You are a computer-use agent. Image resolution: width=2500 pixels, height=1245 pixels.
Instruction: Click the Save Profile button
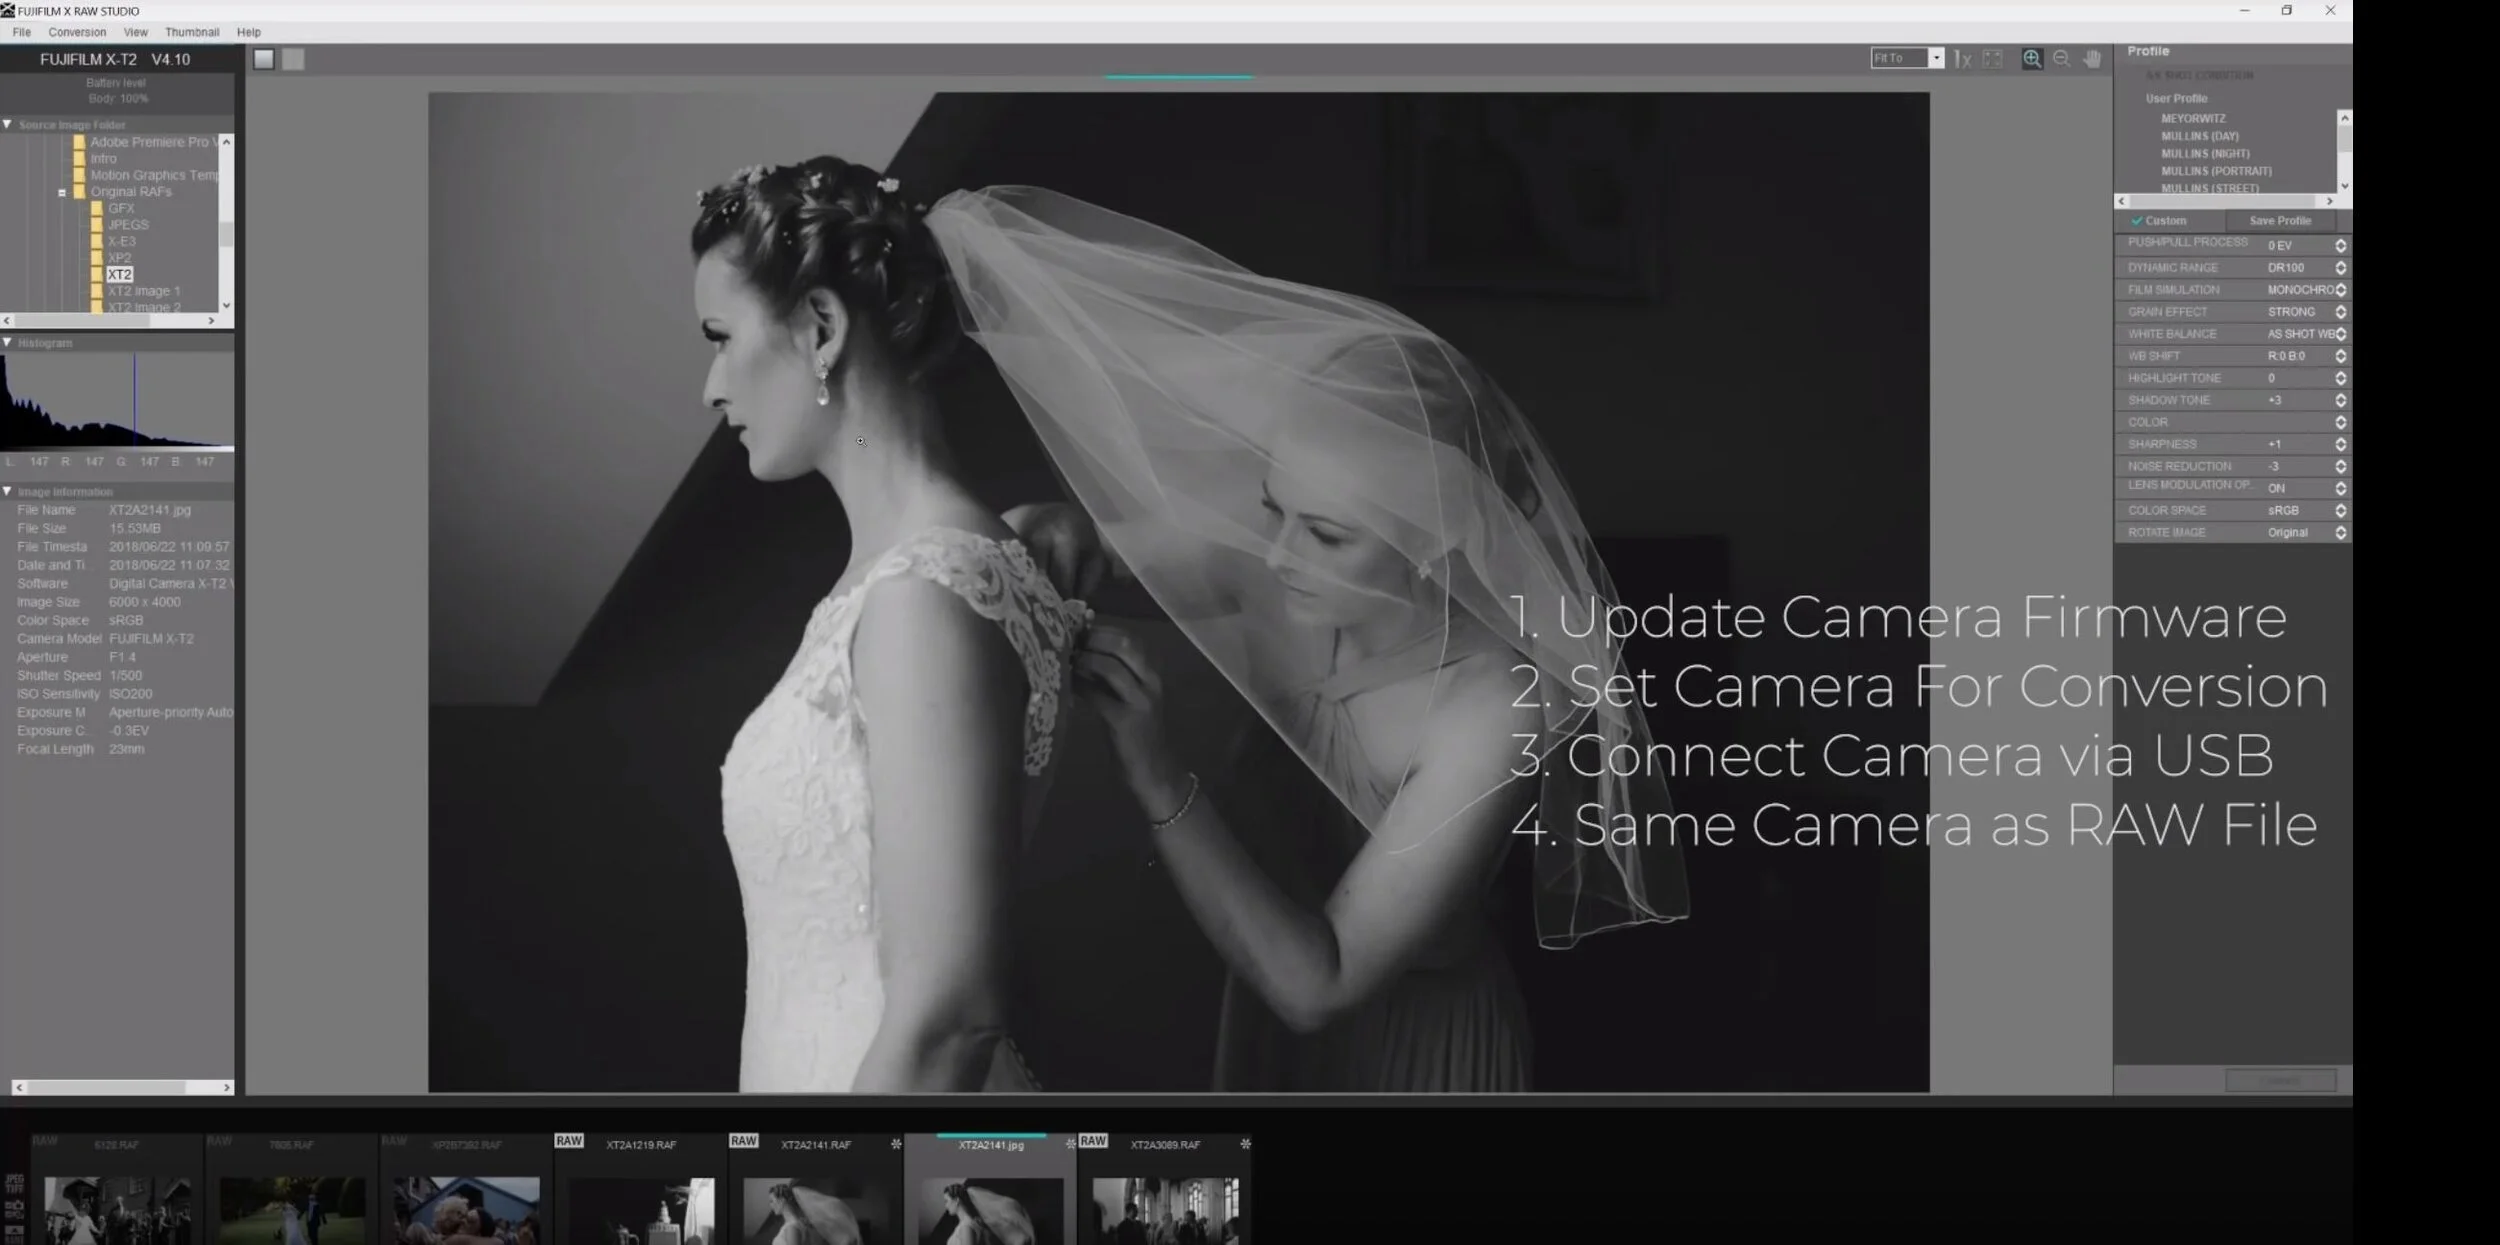2279,221
